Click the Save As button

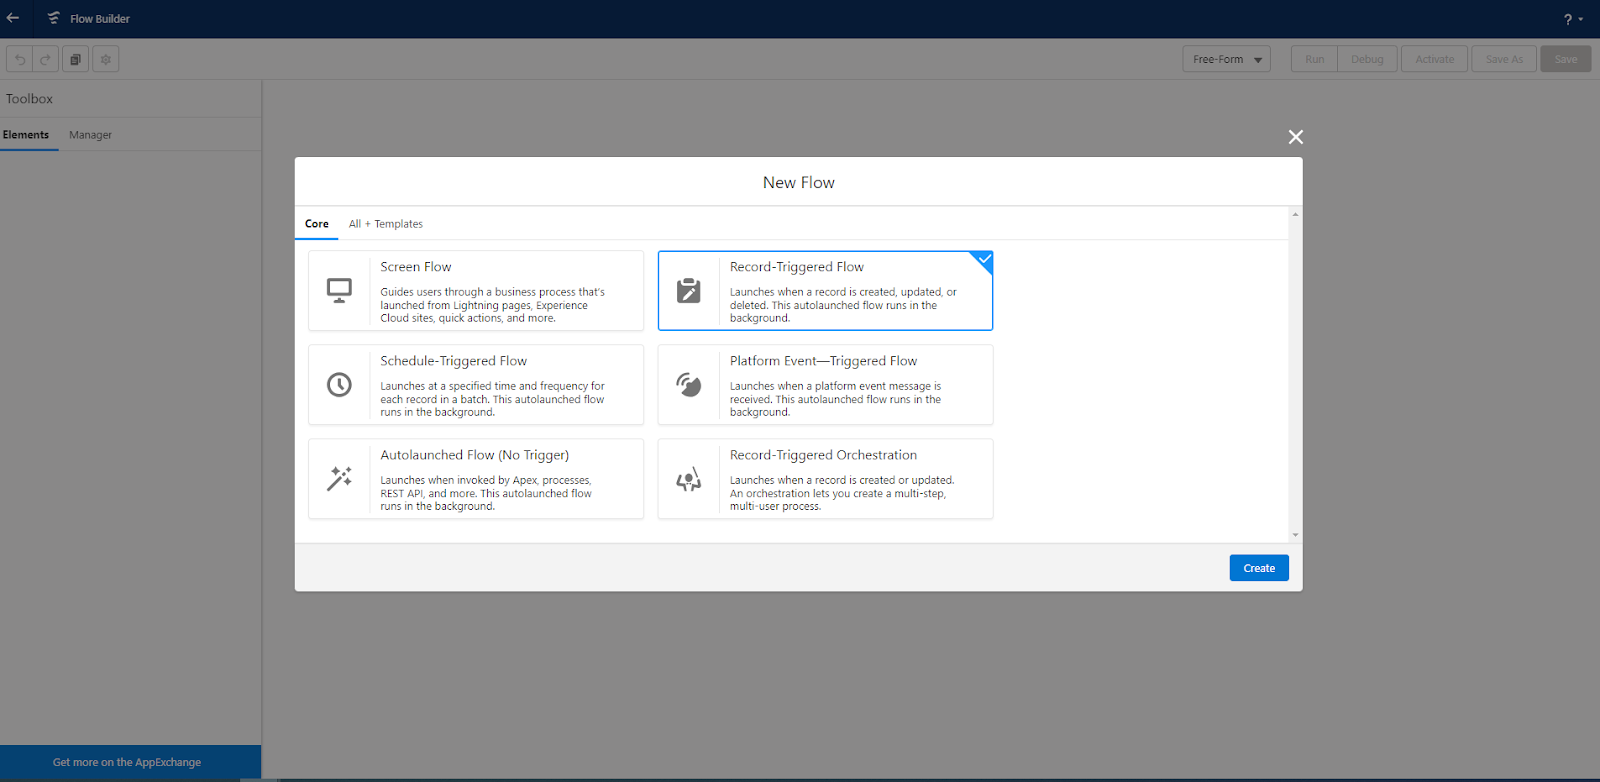click(1504, 59)
